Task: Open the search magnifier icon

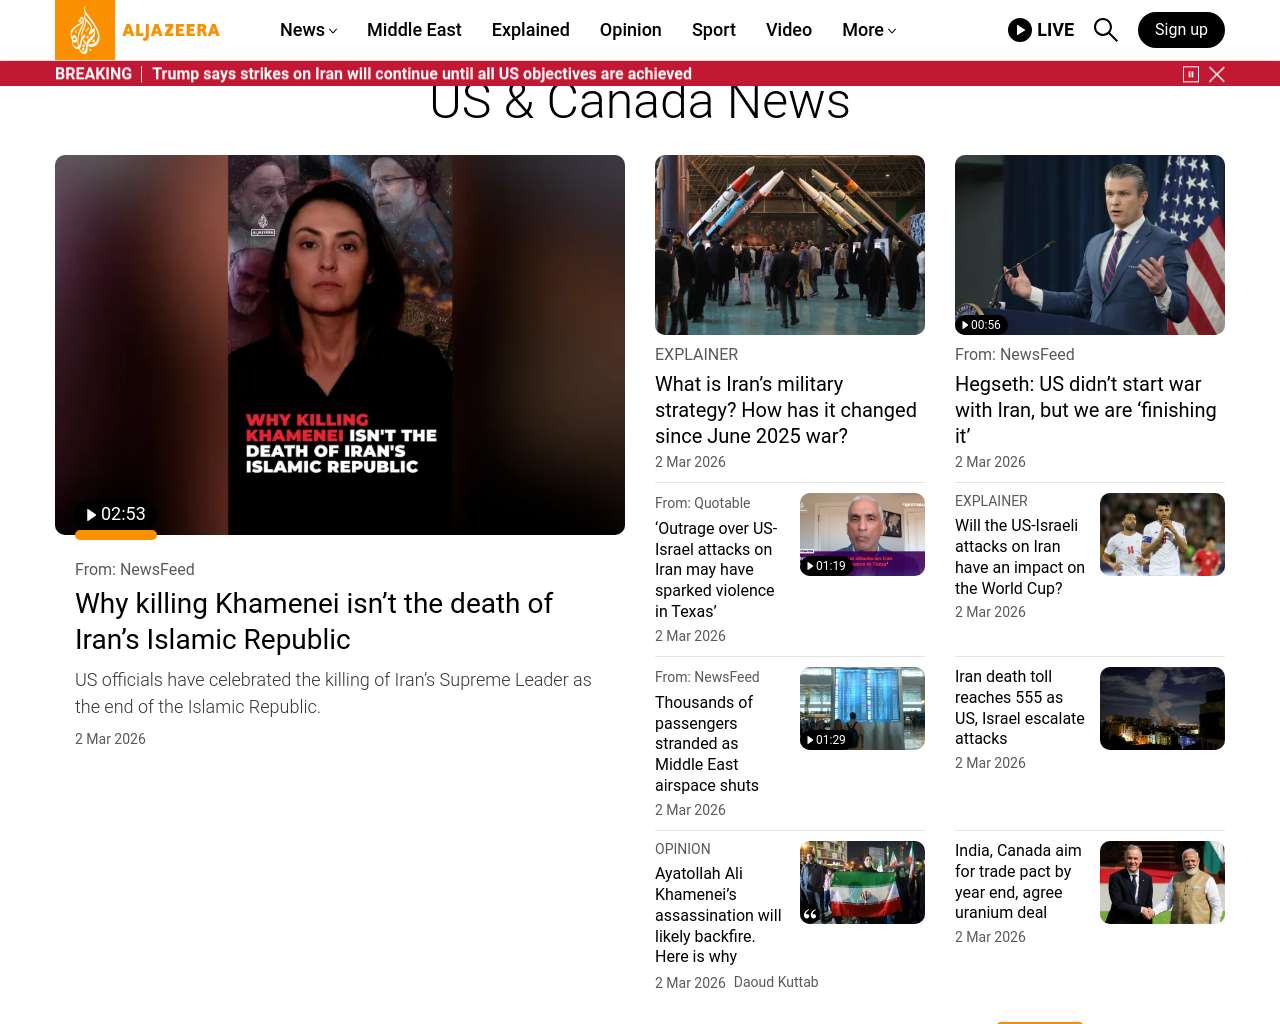Action: [1105, 30]
